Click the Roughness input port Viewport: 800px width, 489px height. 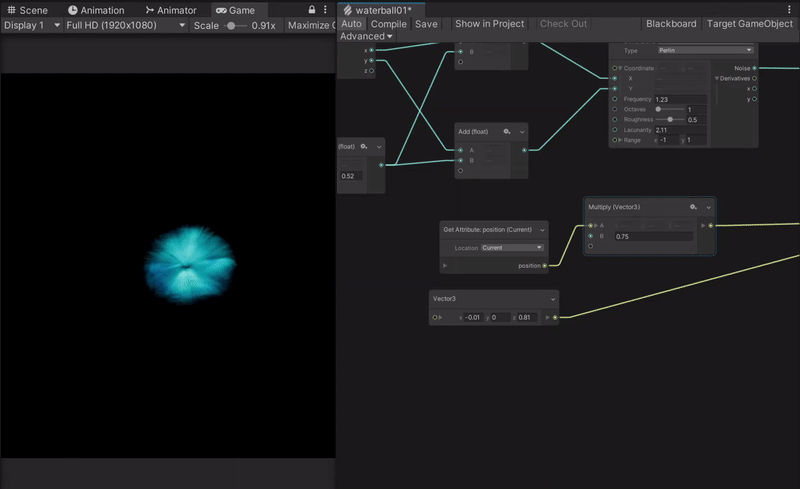tap(614, 119)
